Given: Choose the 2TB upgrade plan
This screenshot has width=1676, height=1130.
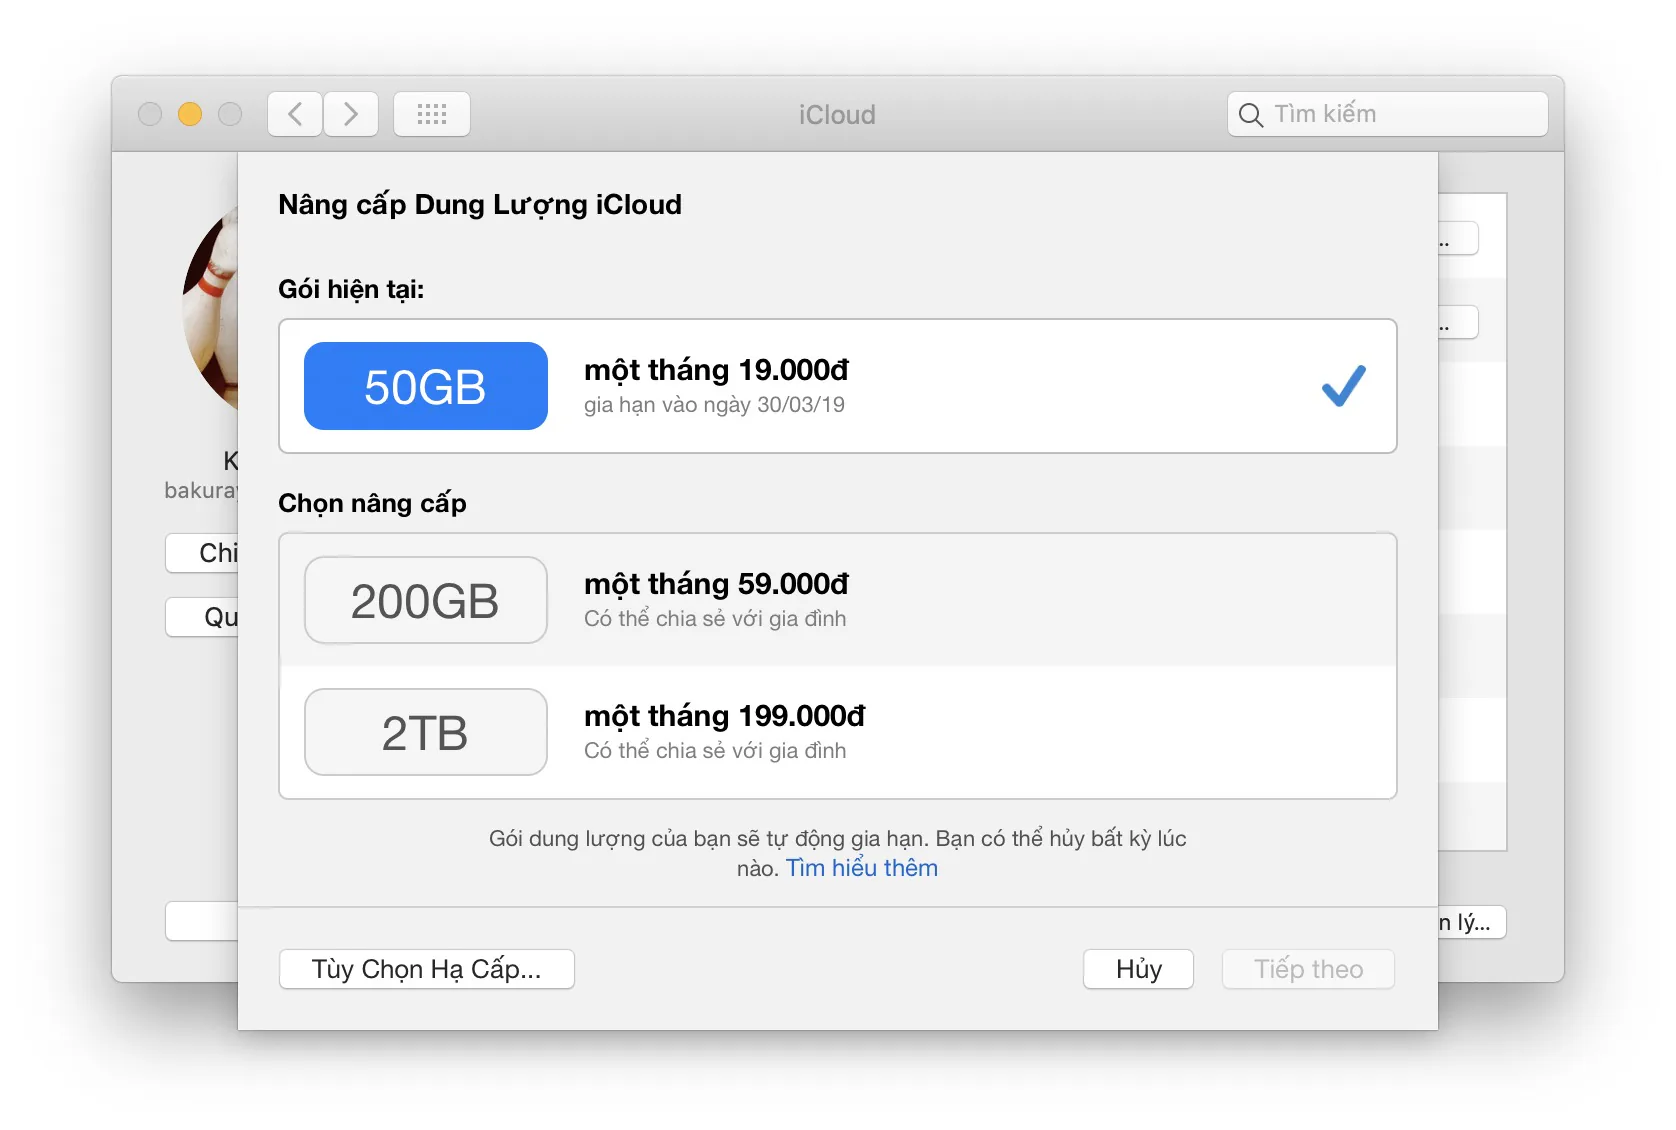Looking at the screenshot, I should point(426,732).
